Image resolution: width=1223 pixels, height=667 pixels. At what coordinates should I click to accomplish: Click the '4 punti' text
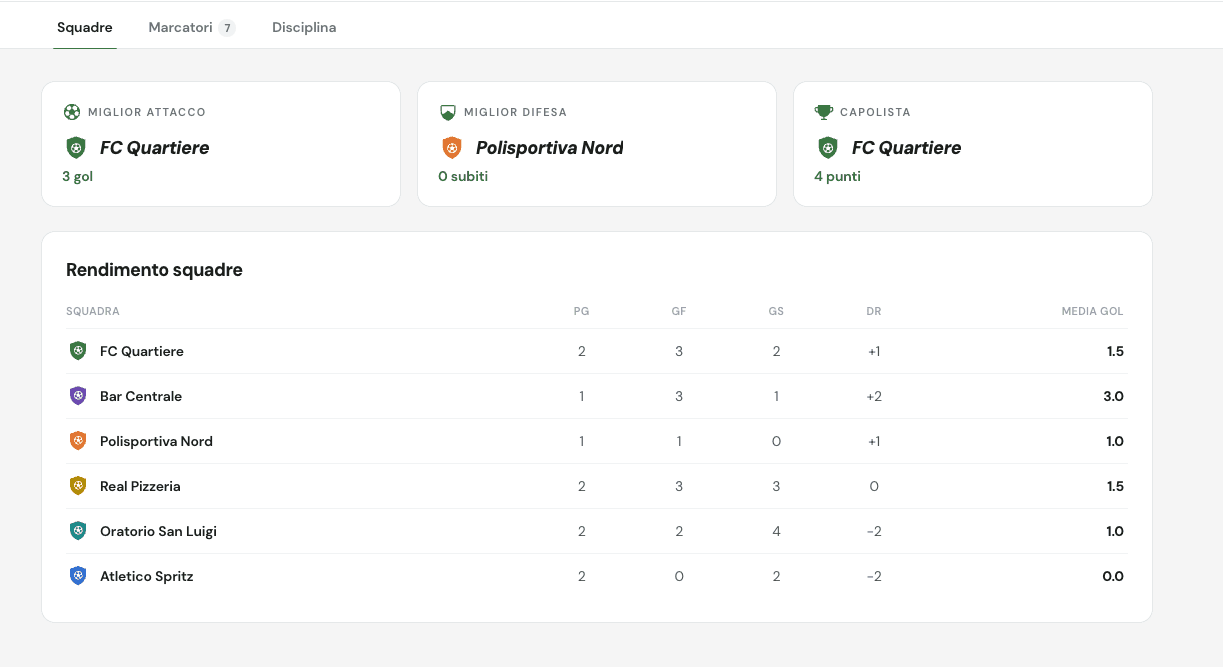click(x=837, y=177)
